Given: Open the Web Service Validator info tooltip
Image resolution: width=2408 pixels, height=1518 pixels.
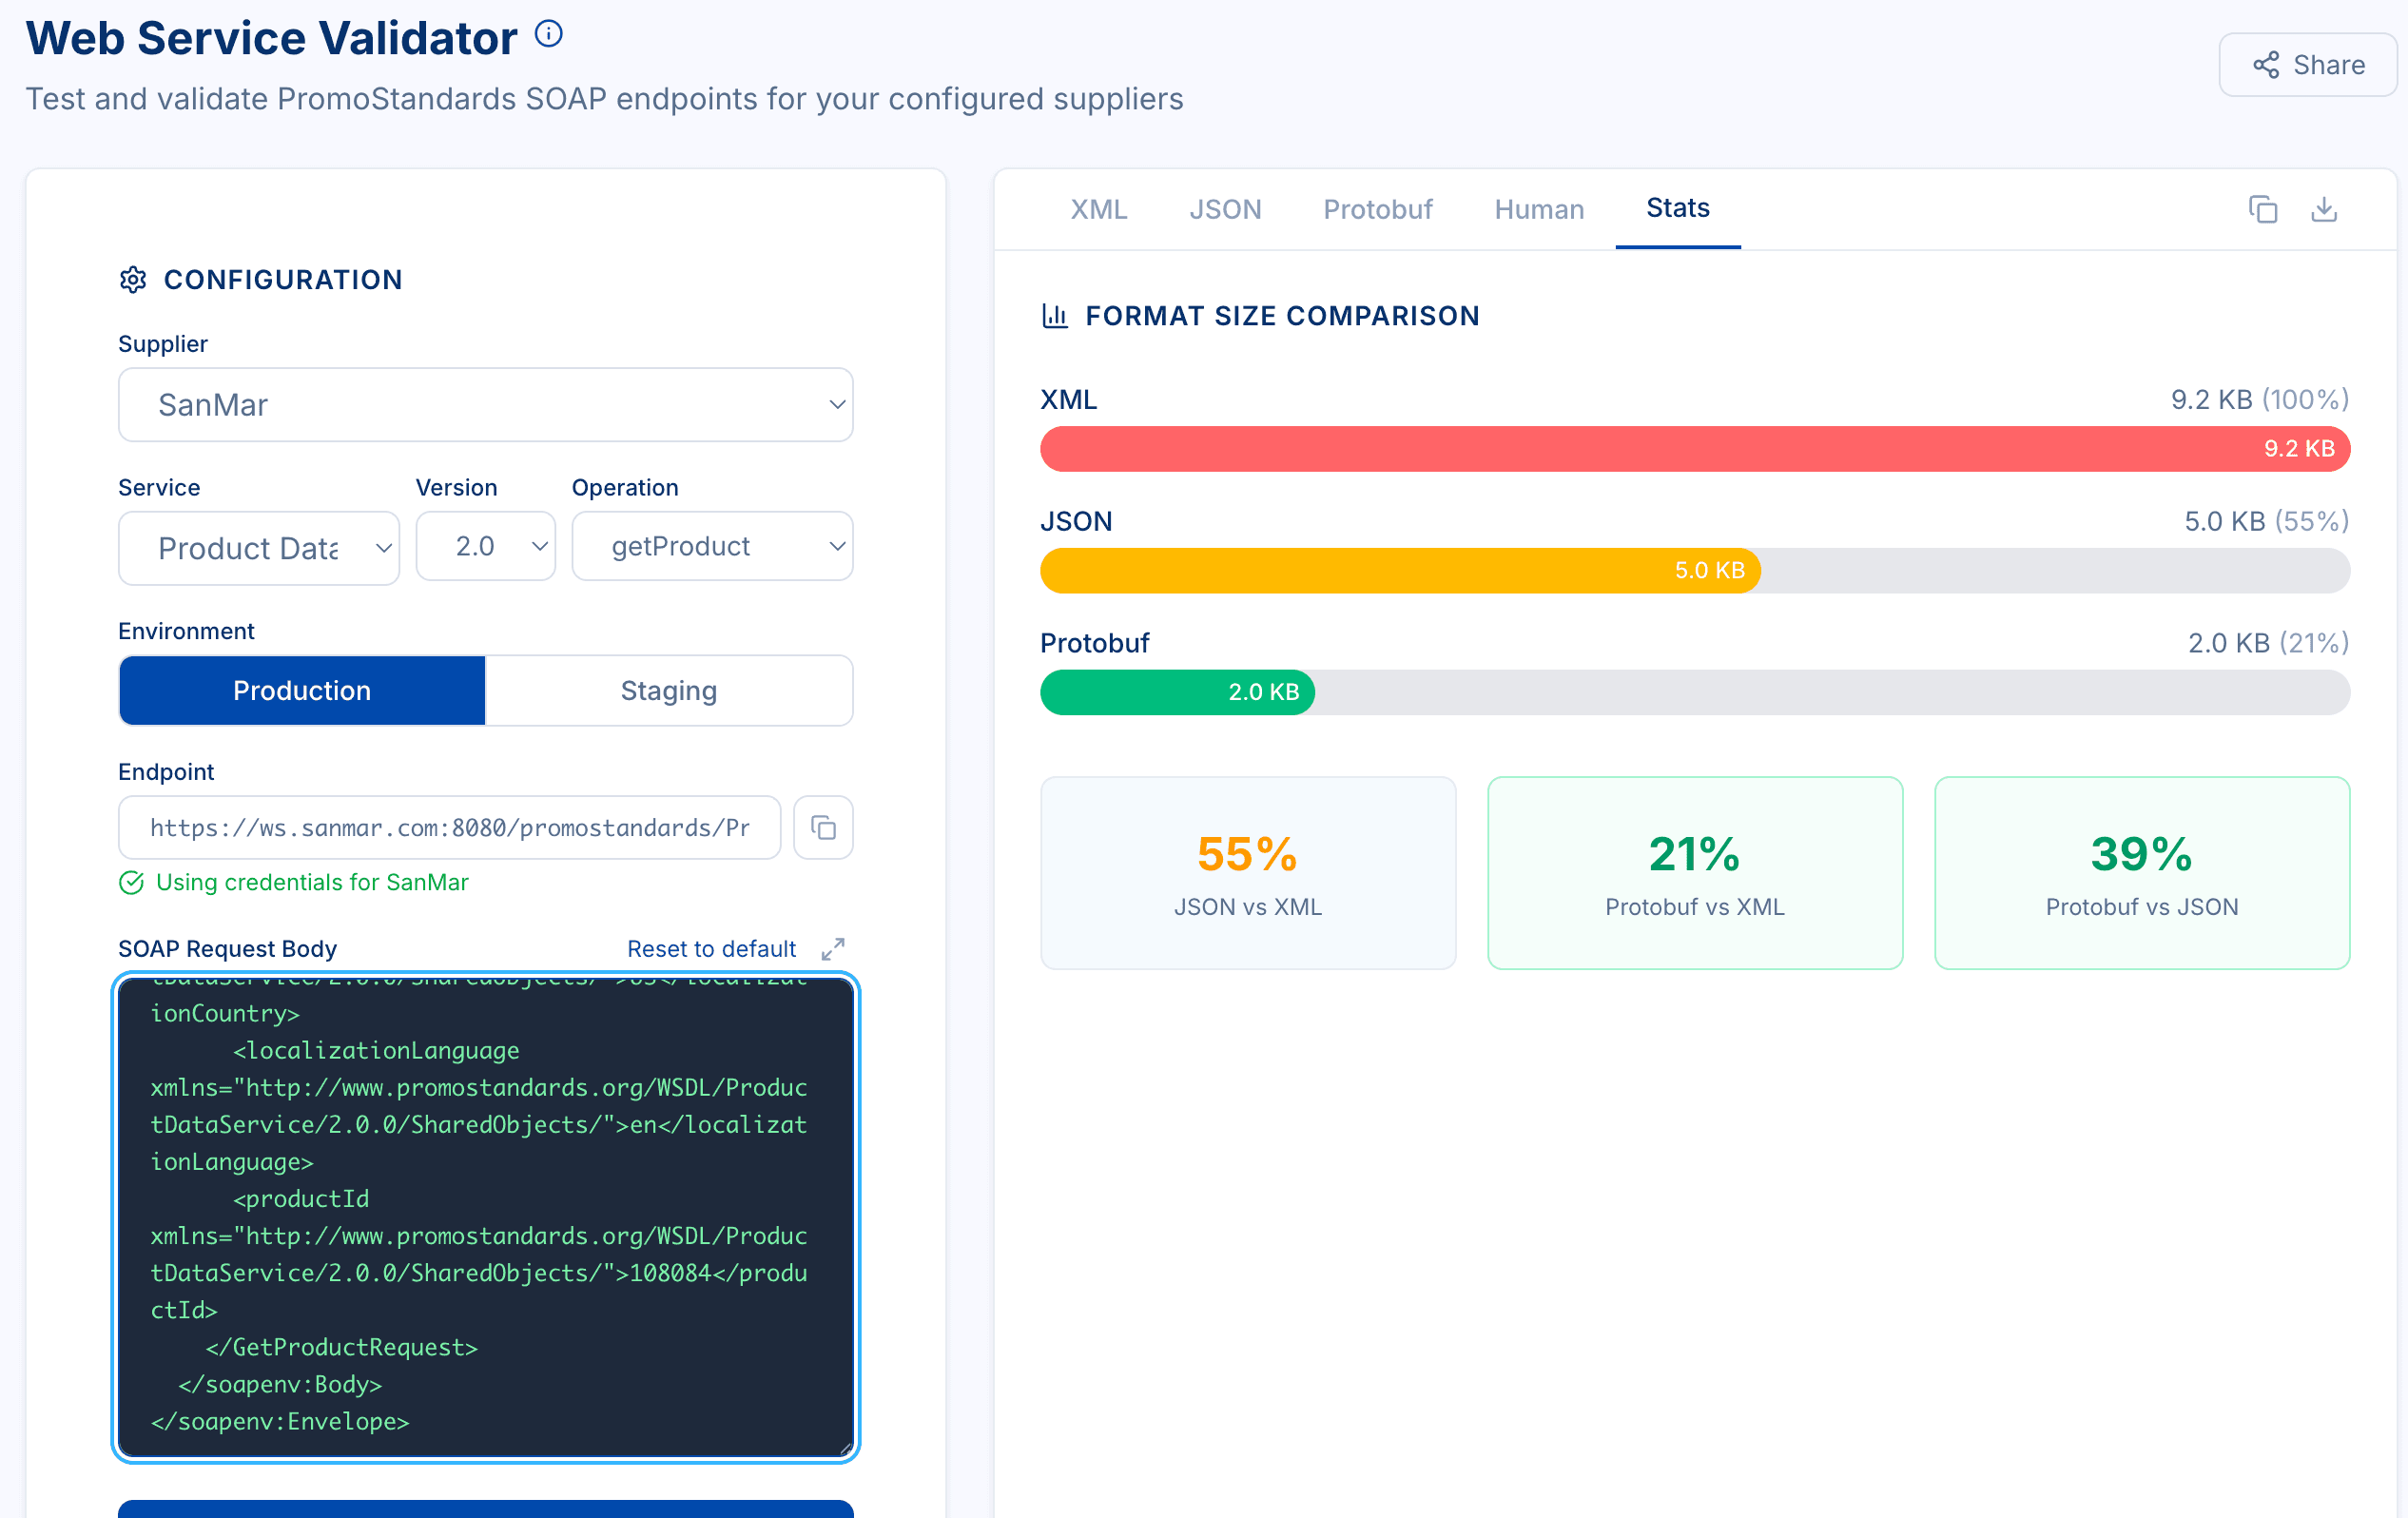Looking at the screenshot, I should click(547, 33).
